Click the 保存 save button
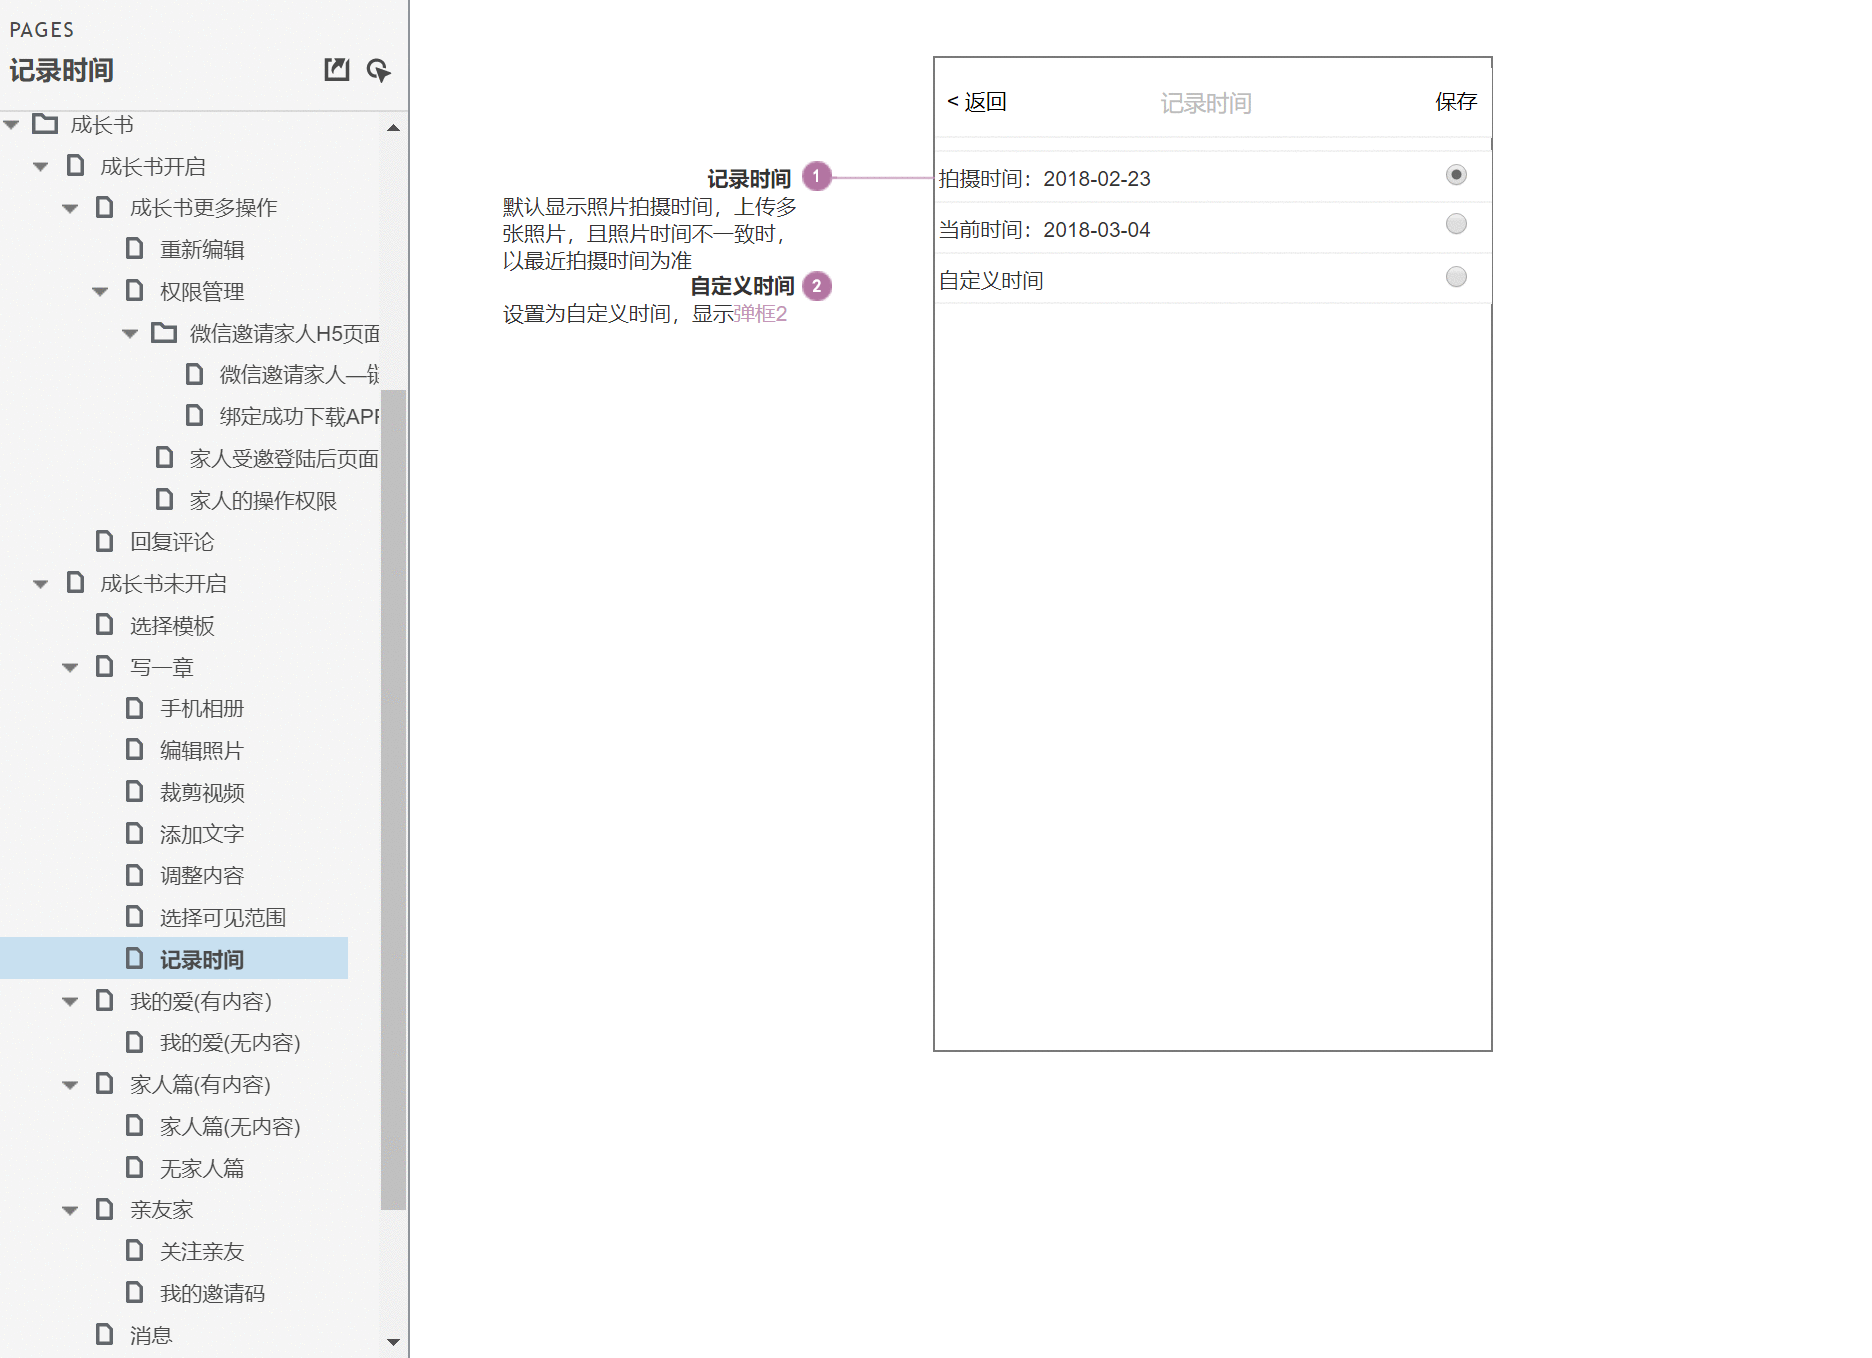 (1456, 101)
